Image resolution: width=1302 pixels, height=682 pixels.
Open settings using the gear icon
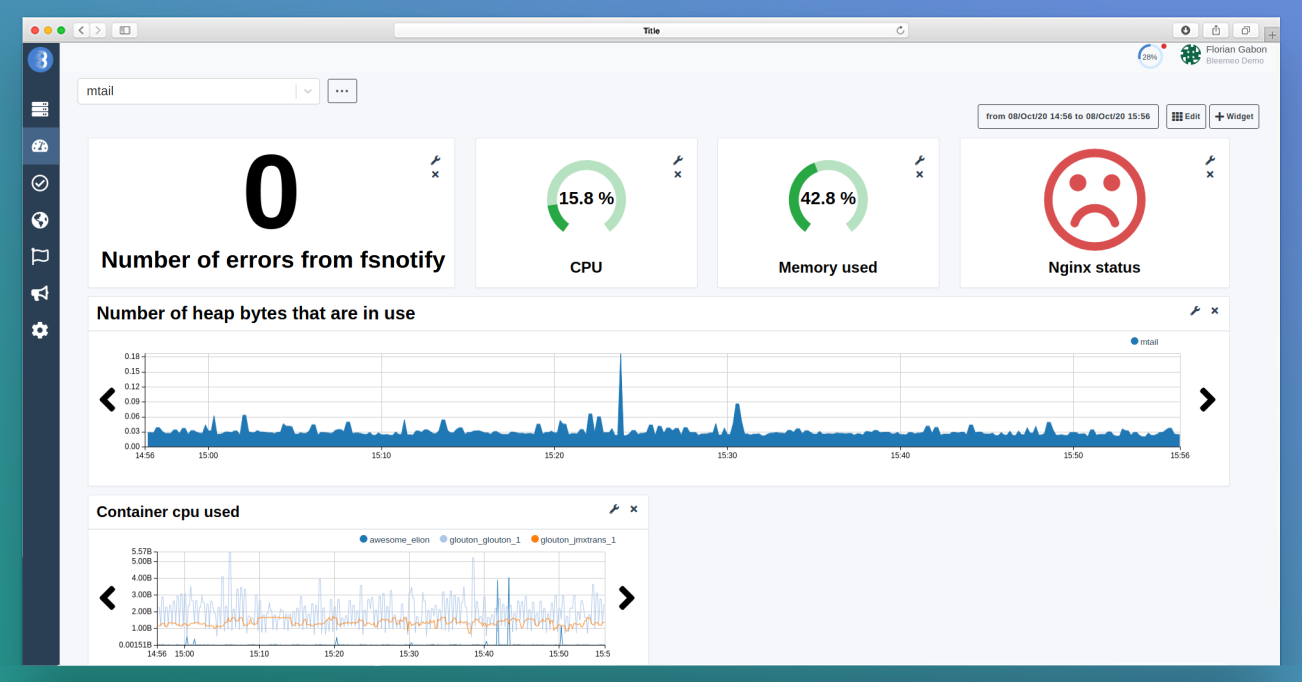pos(40,330)
